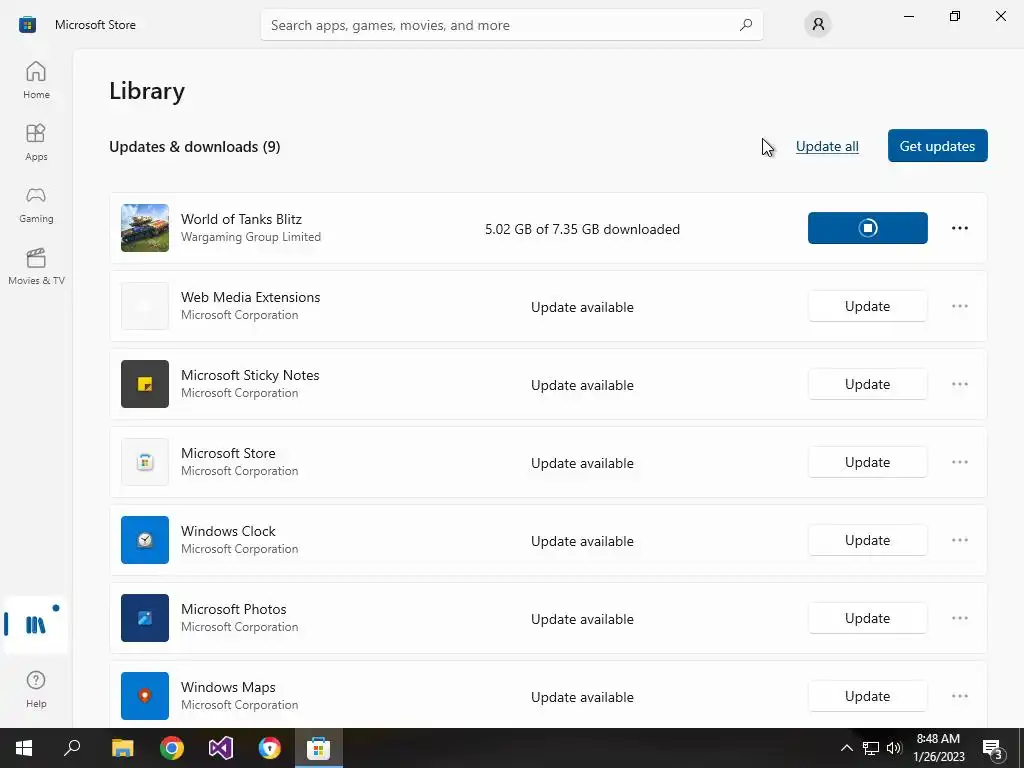Stop the World of Tanks Blitz download
Screen dimensions: 1024x768
pos(867,228)
